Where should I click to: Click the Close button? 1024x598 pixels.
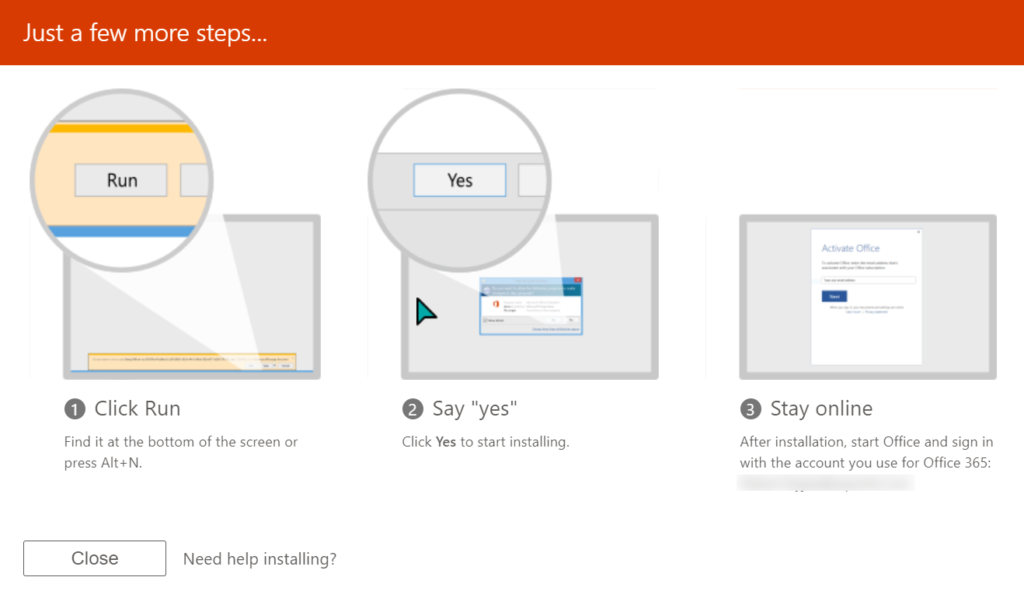click(x=94, y=558)
